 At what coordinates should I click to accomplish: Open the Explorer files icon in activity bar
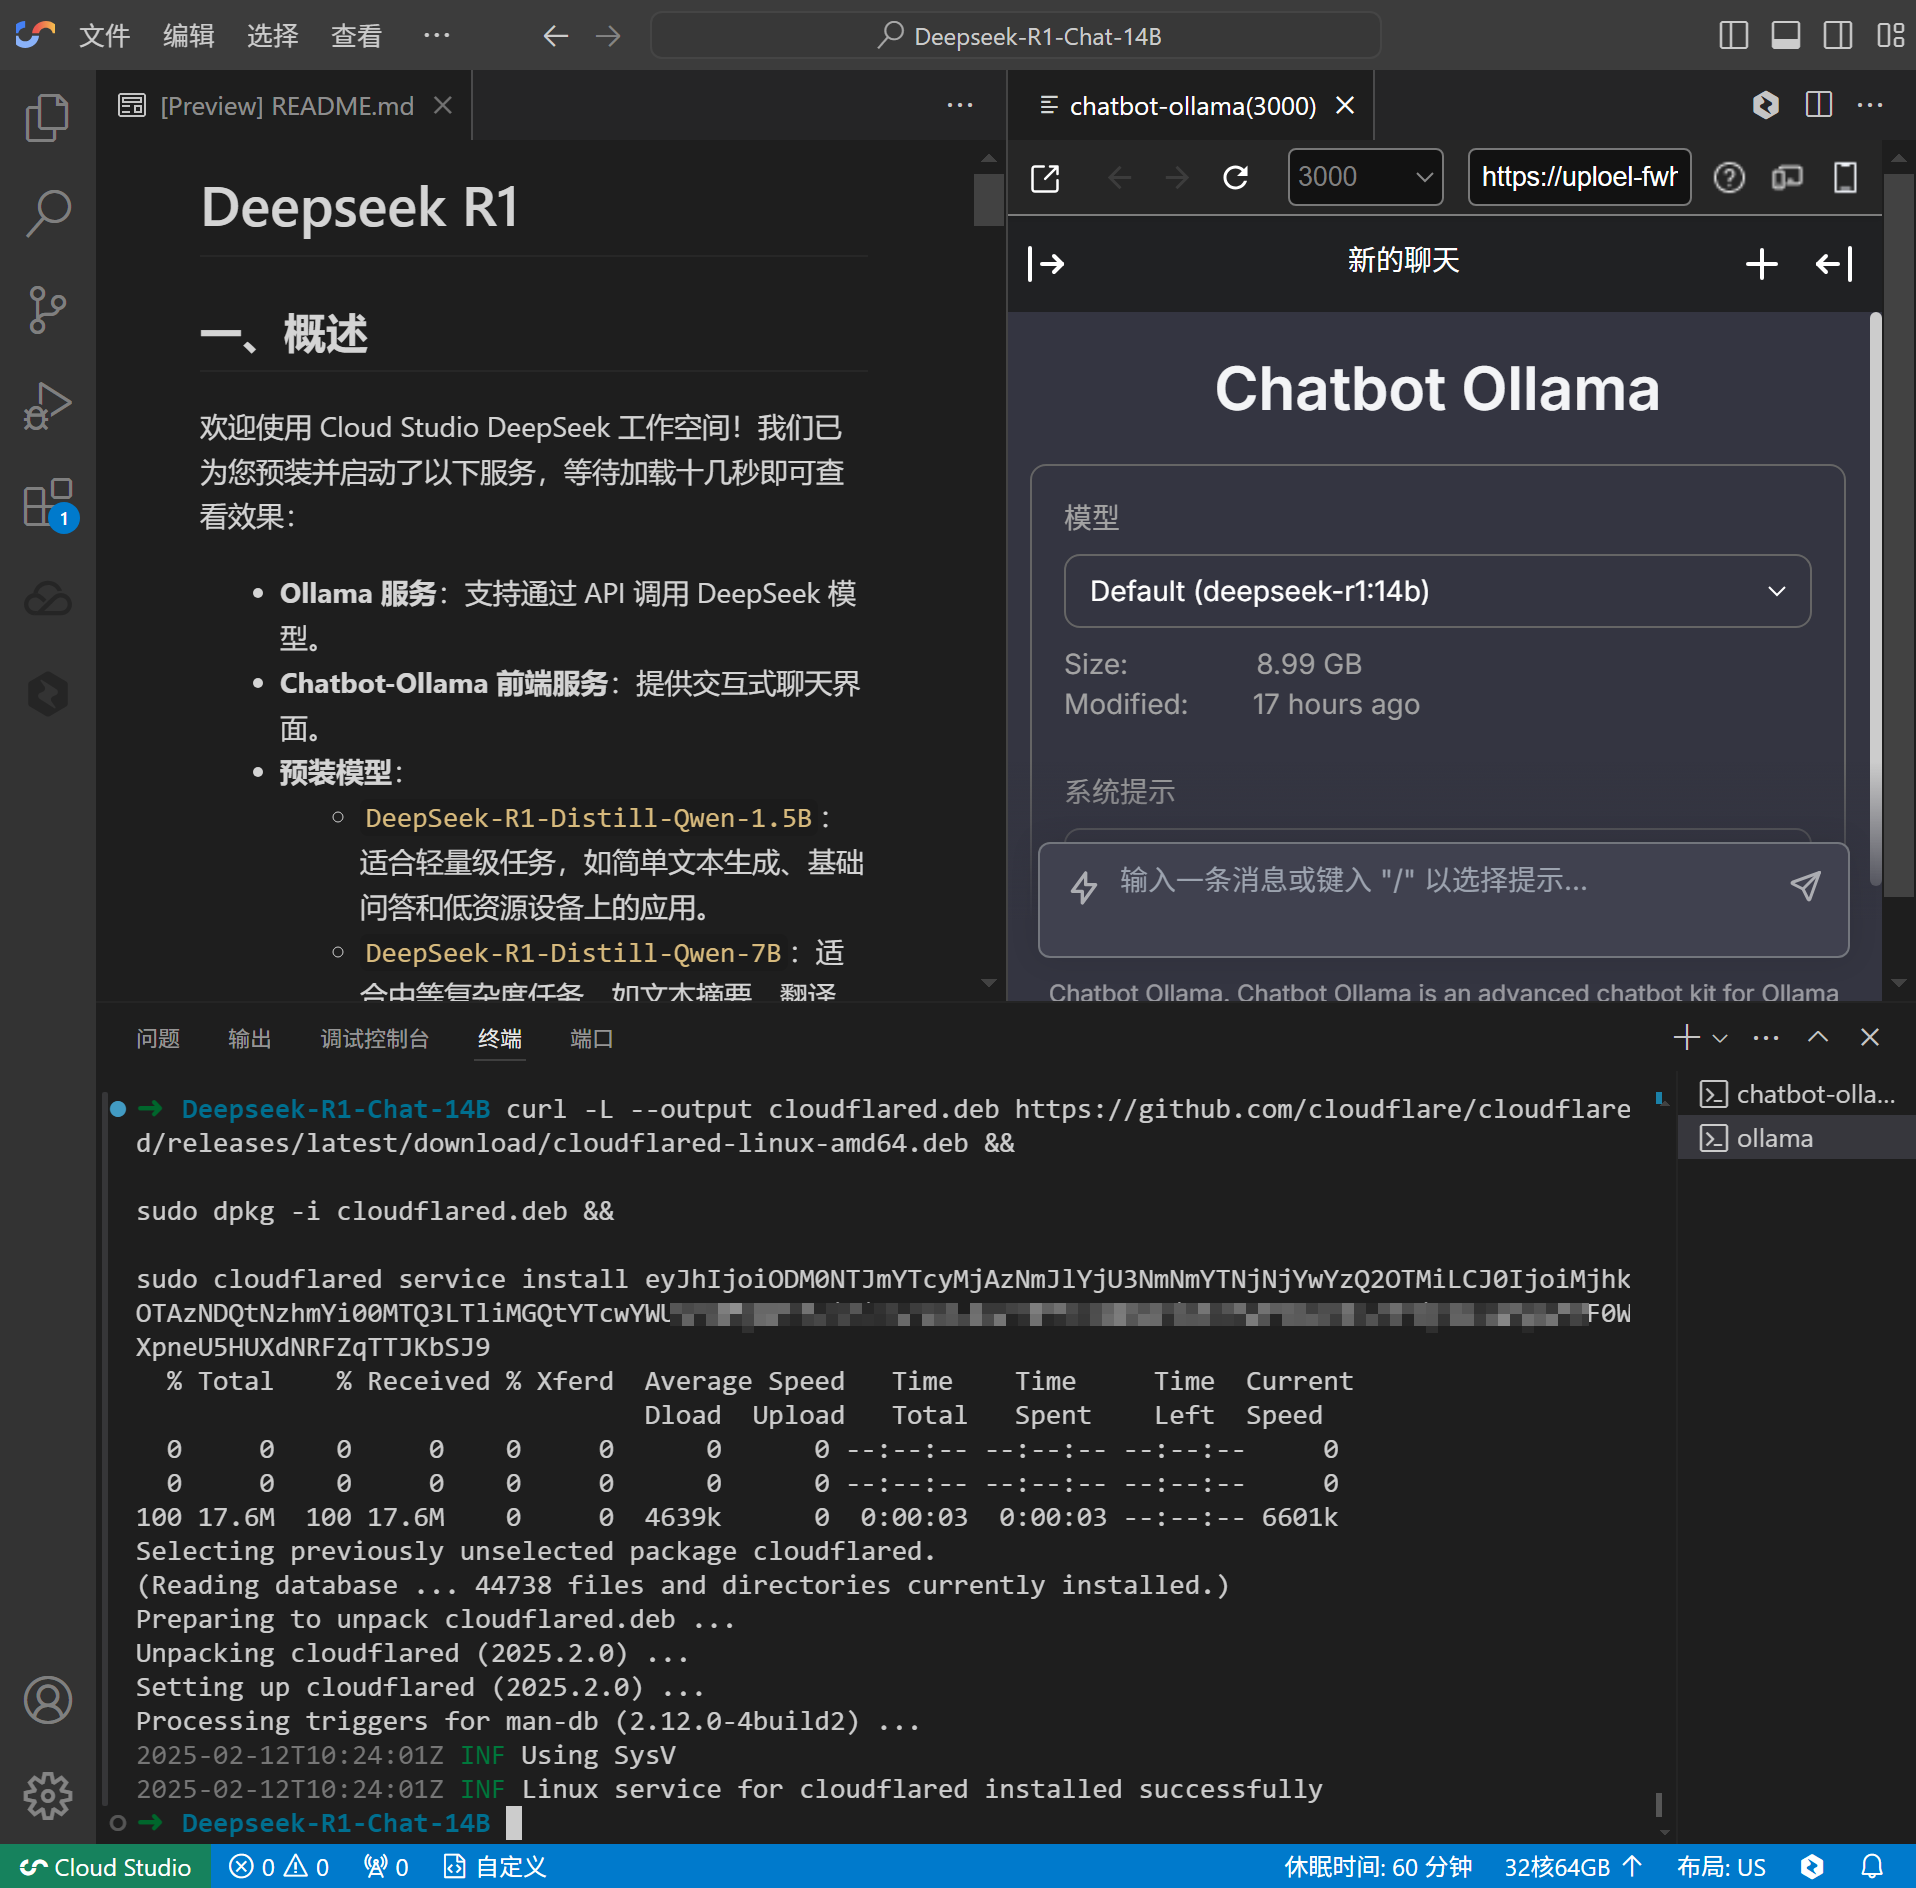click(47, 118)
